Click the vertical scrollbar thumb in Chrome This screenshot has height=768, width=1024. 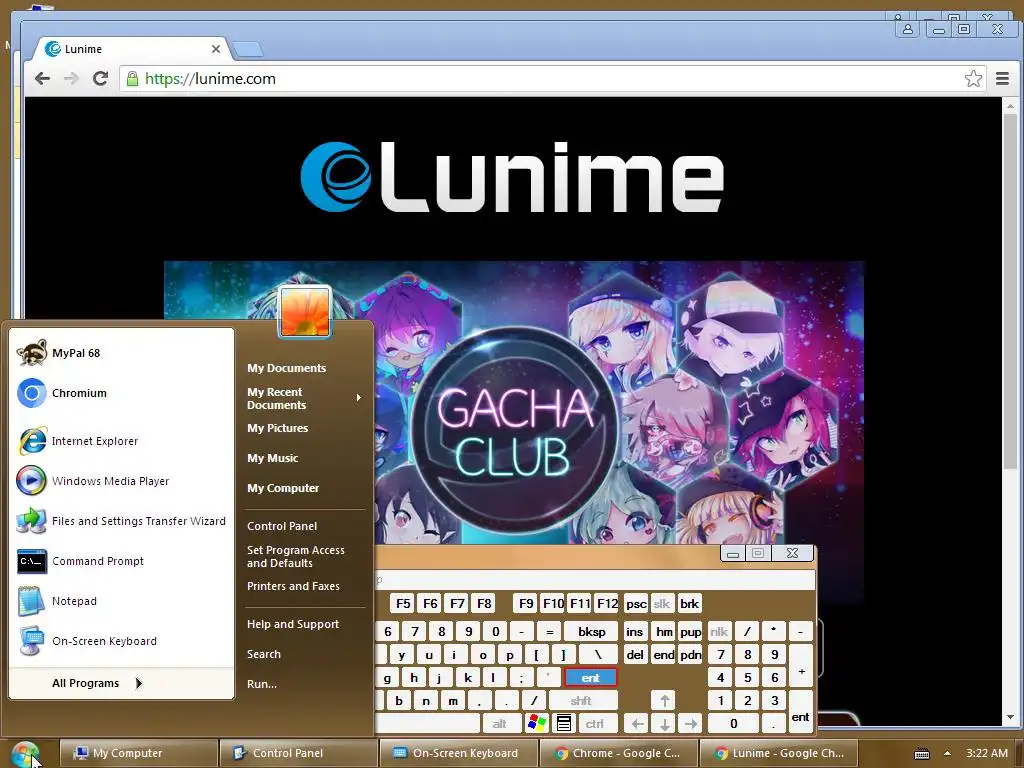coord(1010,291)
